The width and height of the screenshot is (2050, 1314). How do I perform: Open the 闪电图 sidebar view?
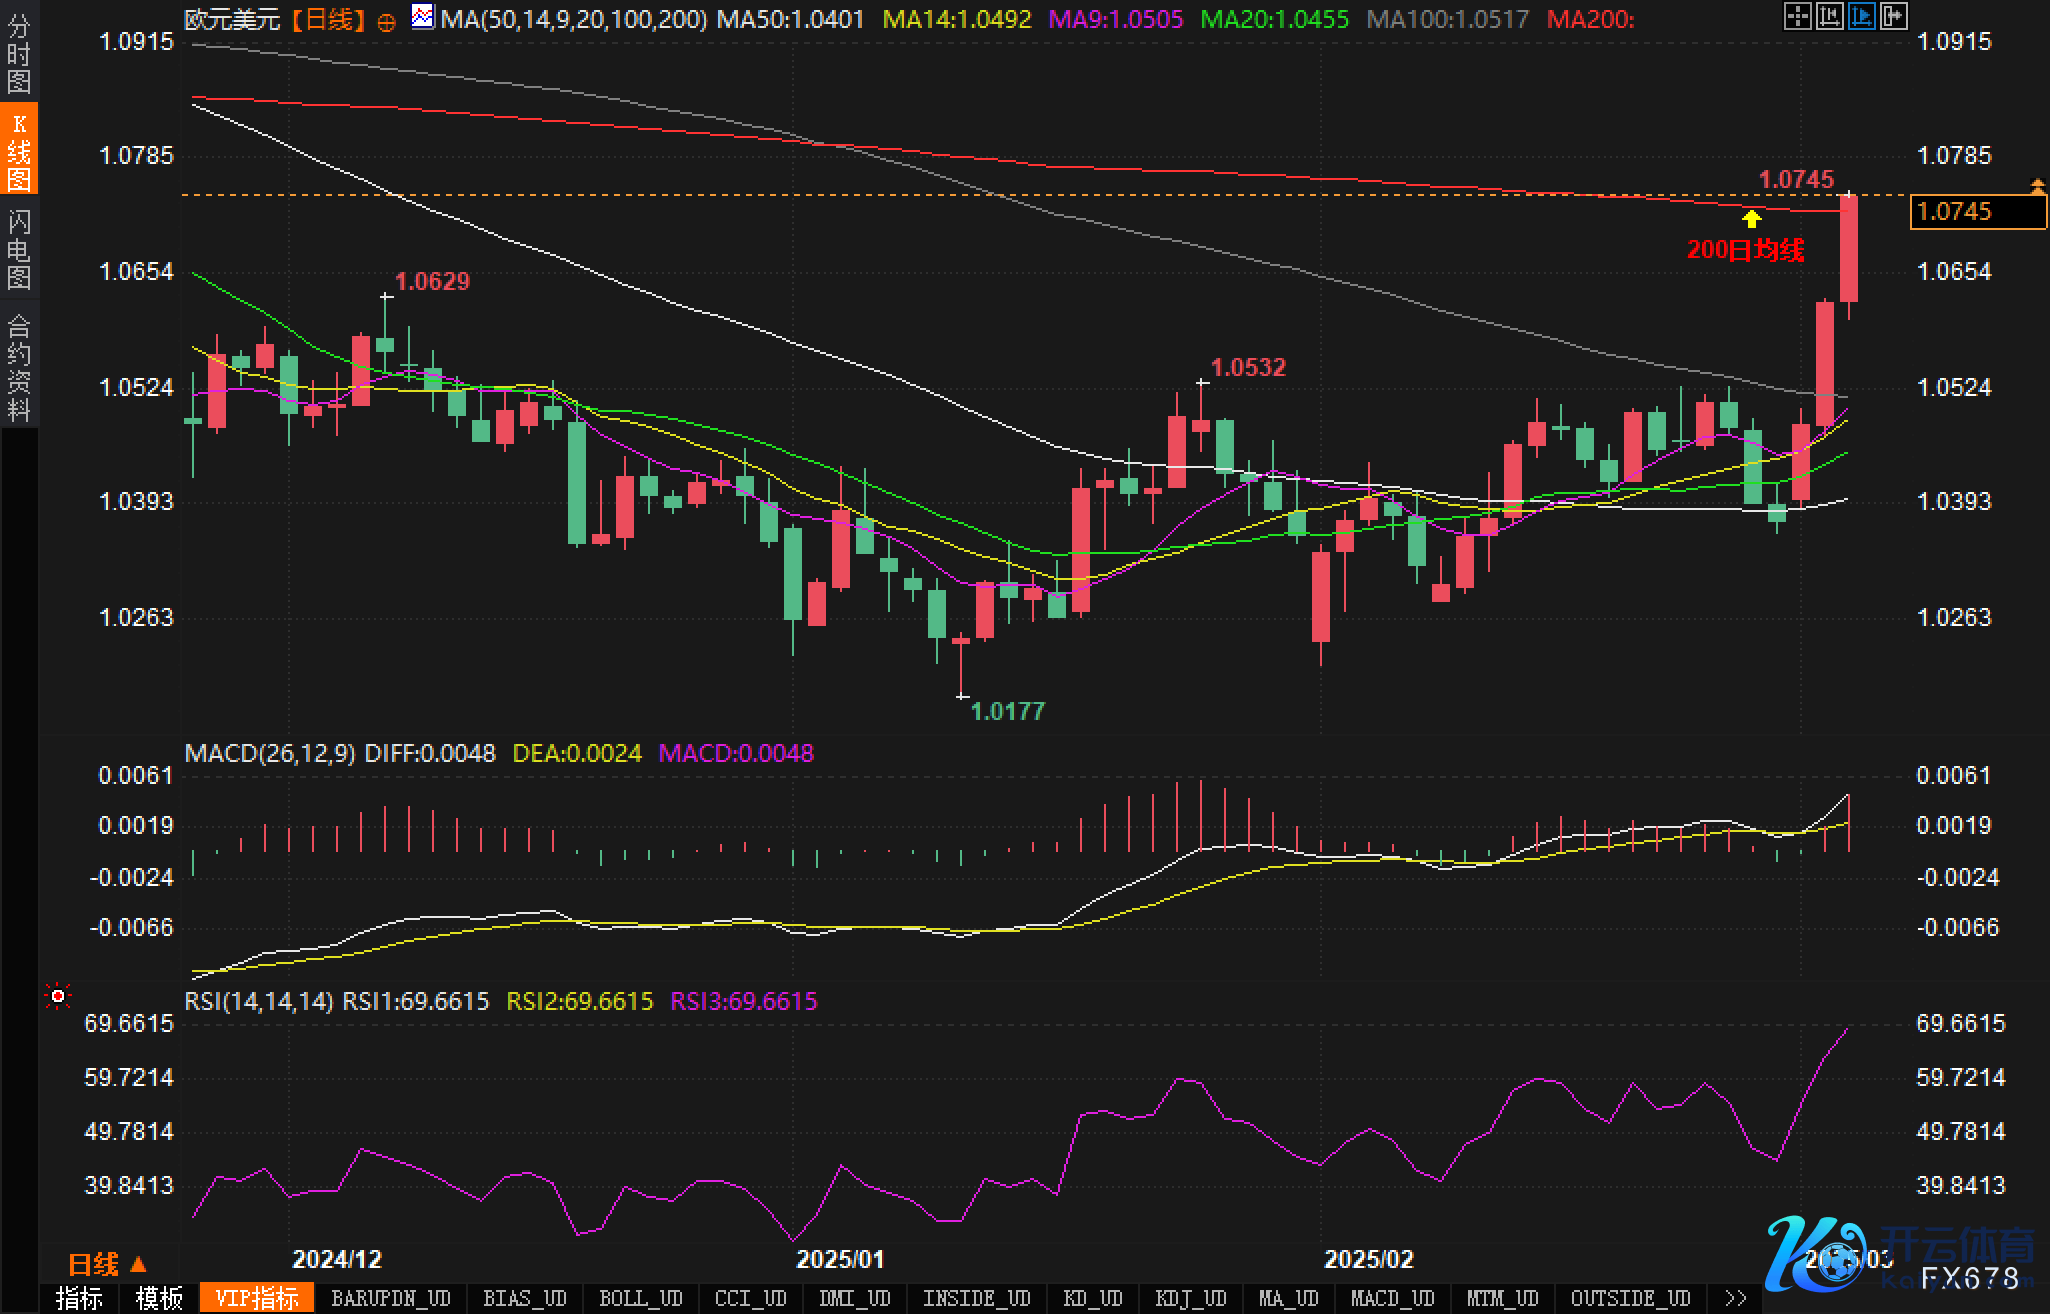19,250
